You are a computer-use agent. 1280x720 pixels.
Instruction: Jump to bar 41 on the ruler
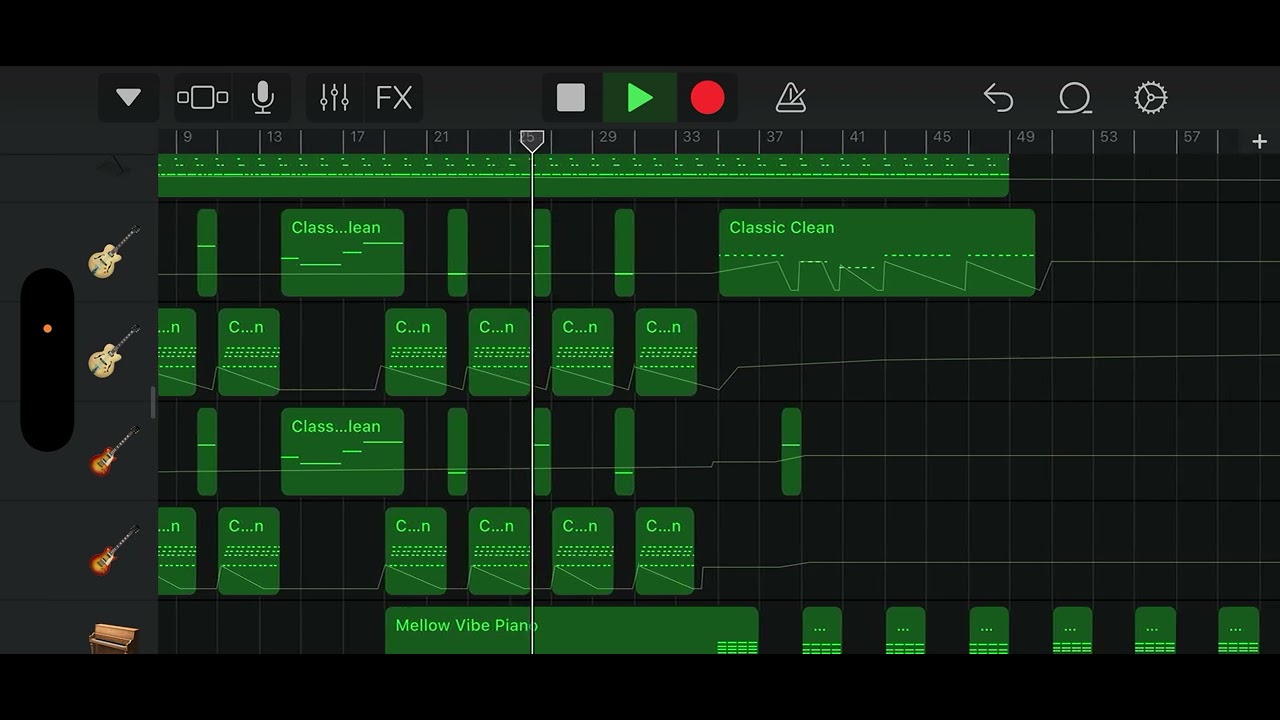coord(858,137)
